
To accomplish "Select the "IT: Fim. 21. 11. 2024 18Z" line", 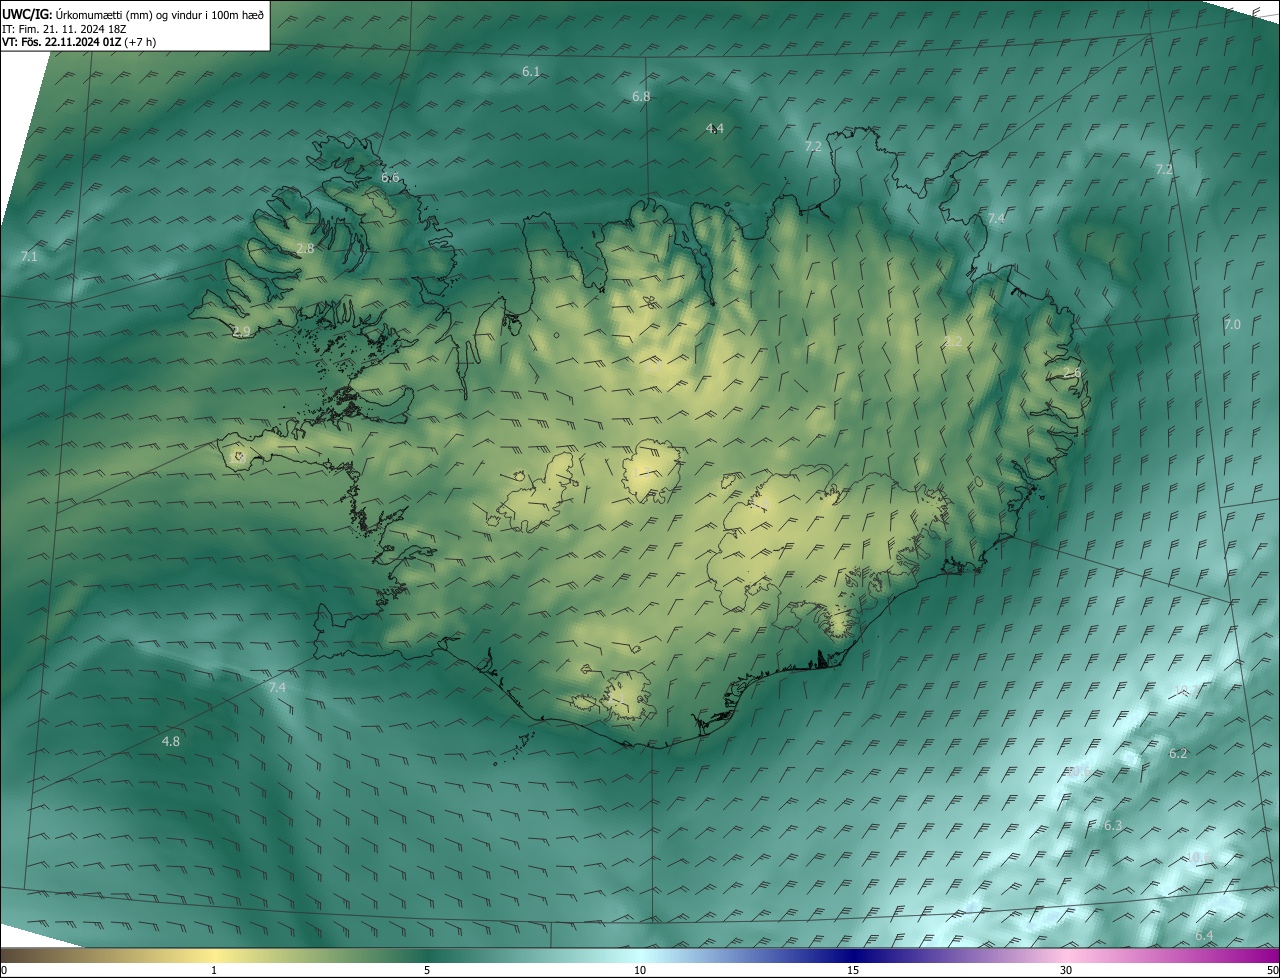I will 65,28.
